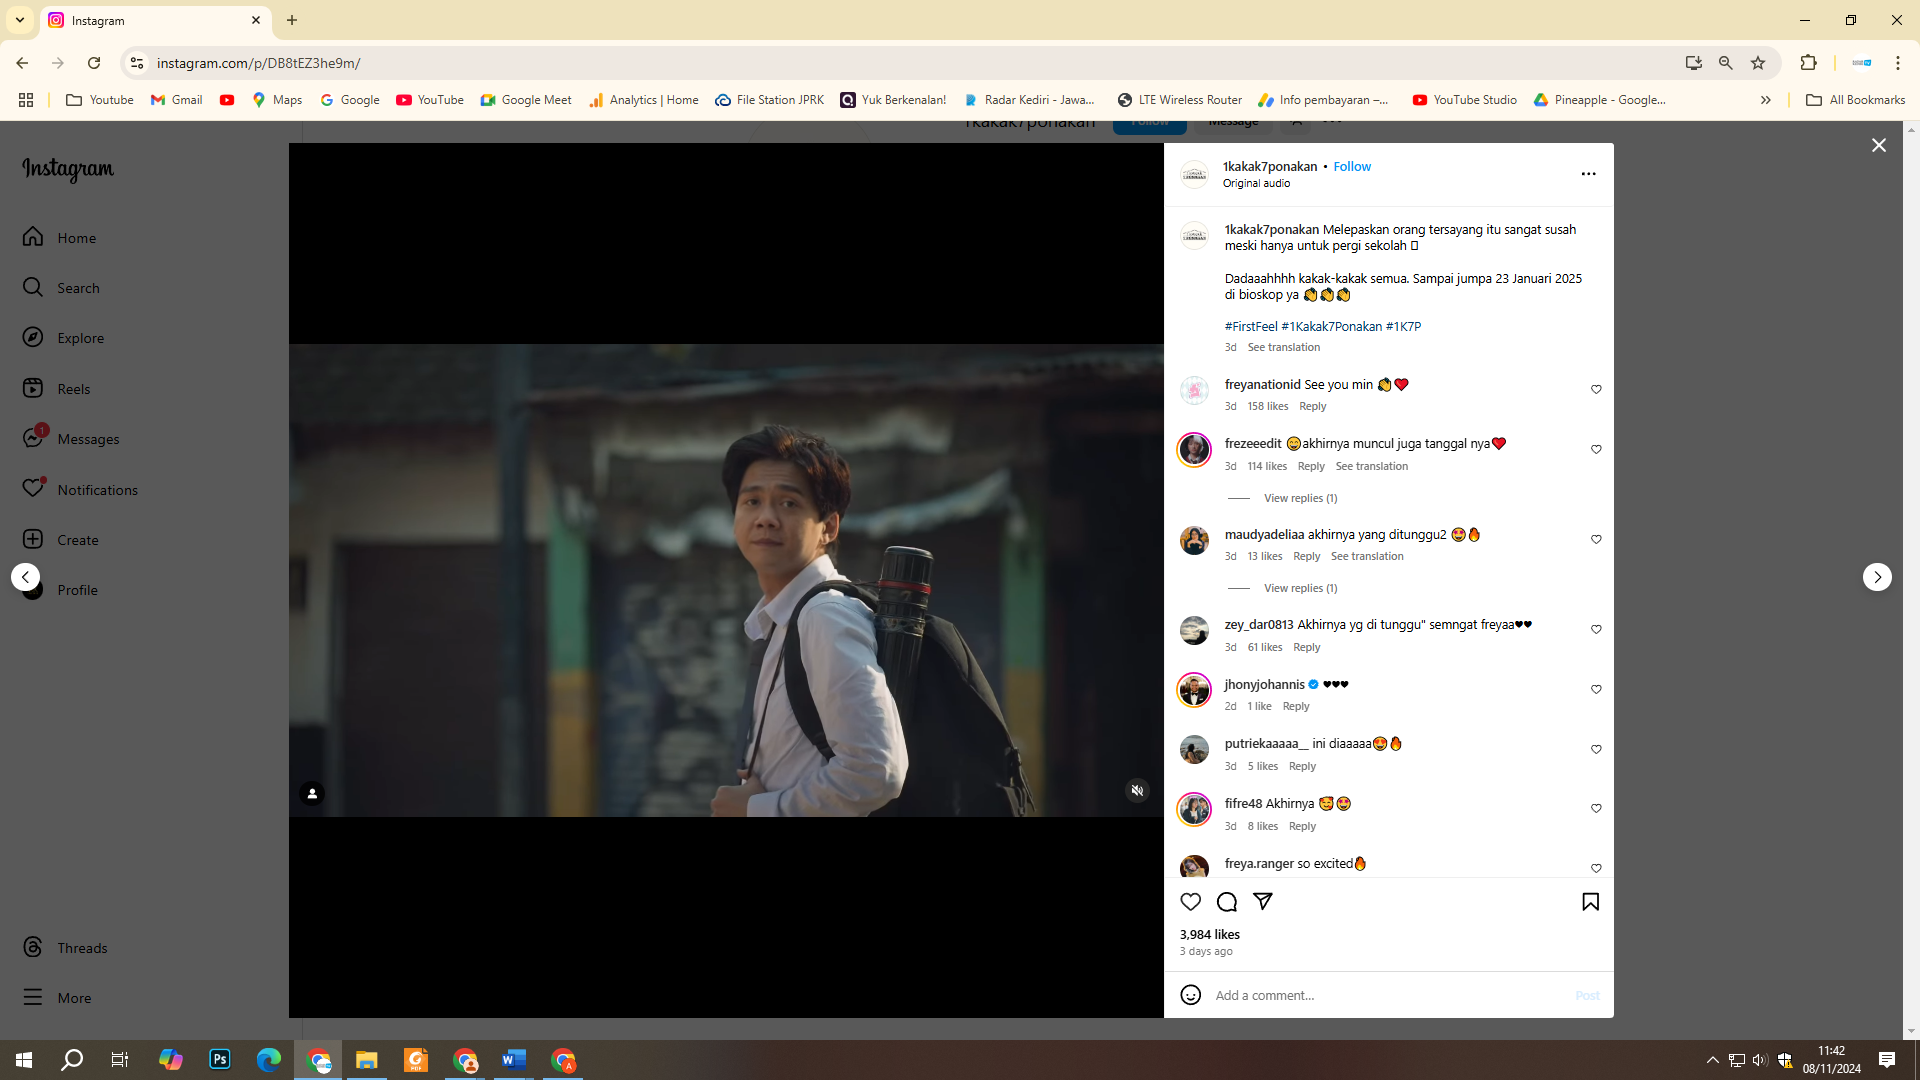Reload the page in Chrome
The height and width of the screenshot is (1080, 1920).
[94, 63]
